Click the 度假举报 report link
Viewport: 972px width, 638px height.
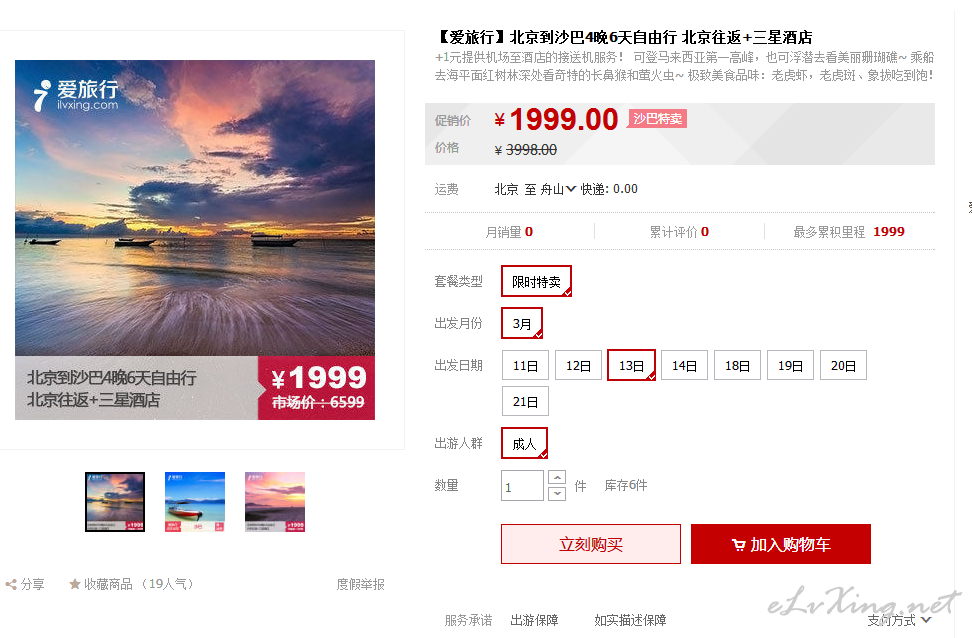click(360, 584)
